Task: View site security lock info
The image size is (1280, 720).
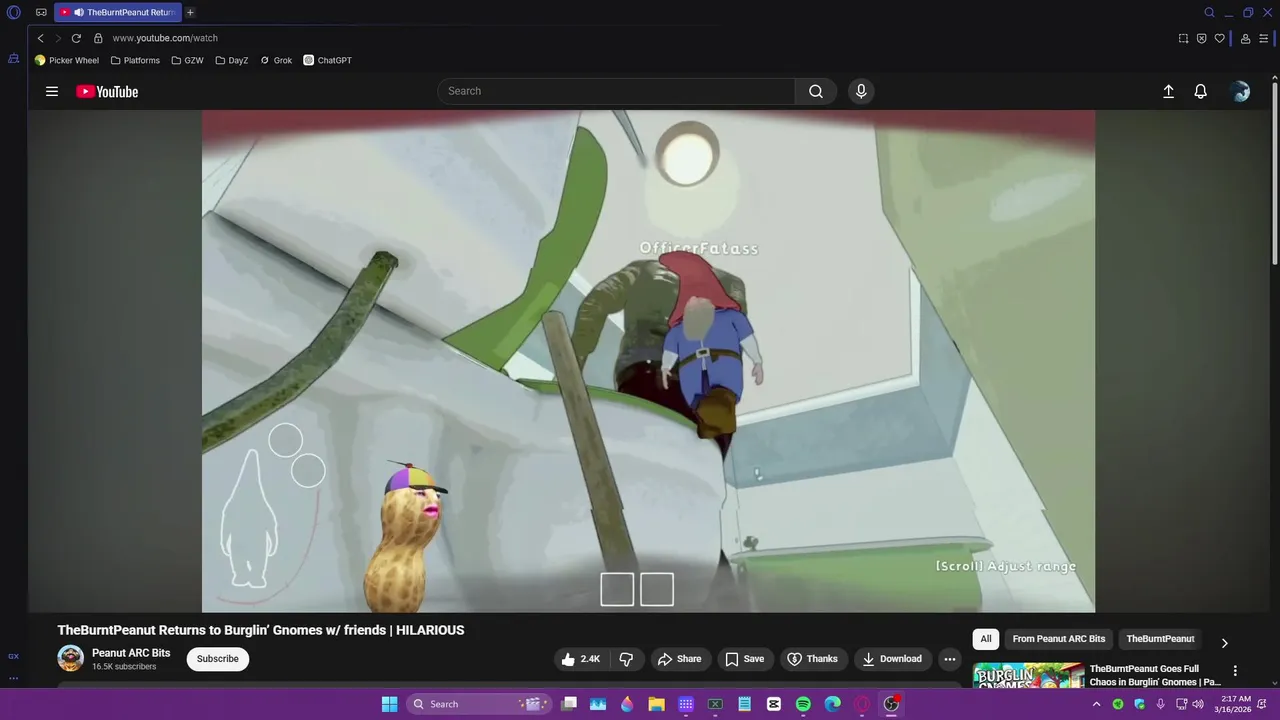Action: [98, 38]
